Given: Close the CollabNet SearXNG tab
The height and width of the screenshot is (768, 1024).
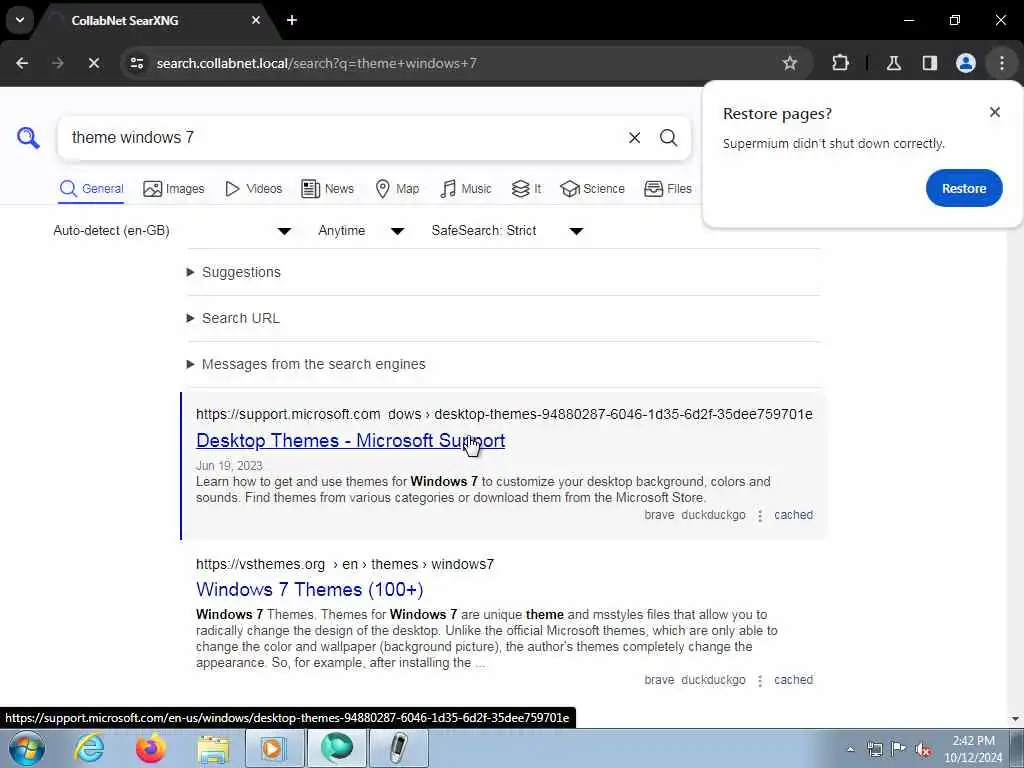Looking at the screenshot, I should [x=256, y=20].
